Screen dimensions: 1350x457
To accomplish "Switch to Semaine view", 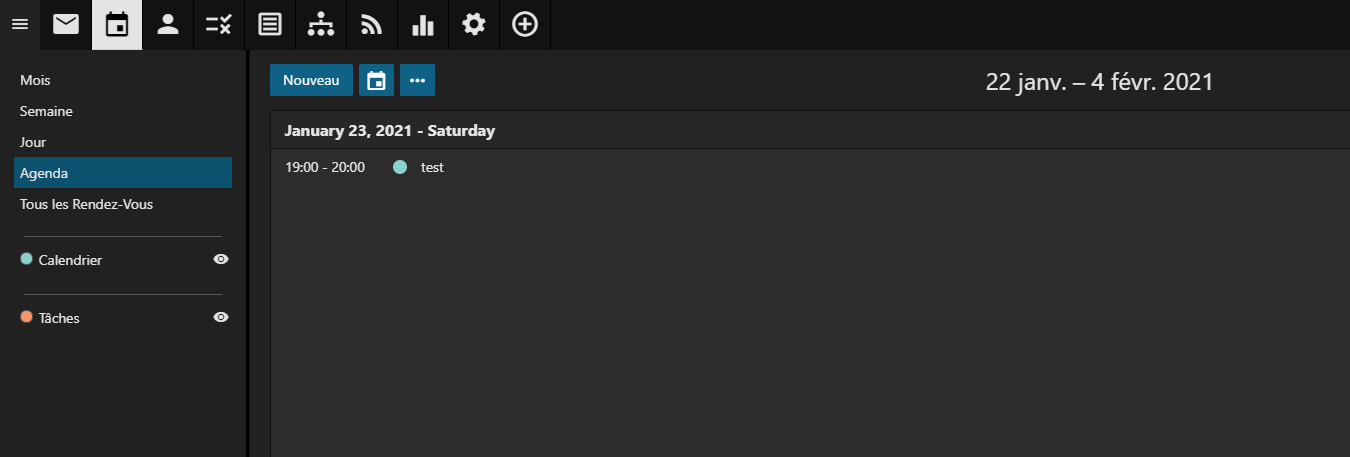I will tap(46, 111).
